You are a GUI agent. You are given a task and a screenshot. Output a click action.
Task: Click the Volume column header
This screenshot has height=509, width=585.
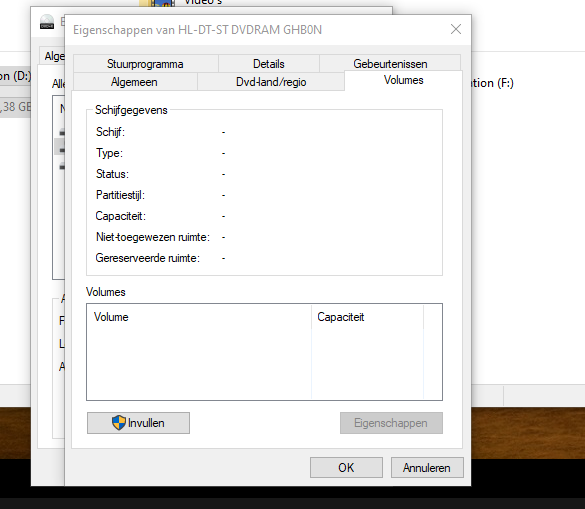click(x=199, y=317)
